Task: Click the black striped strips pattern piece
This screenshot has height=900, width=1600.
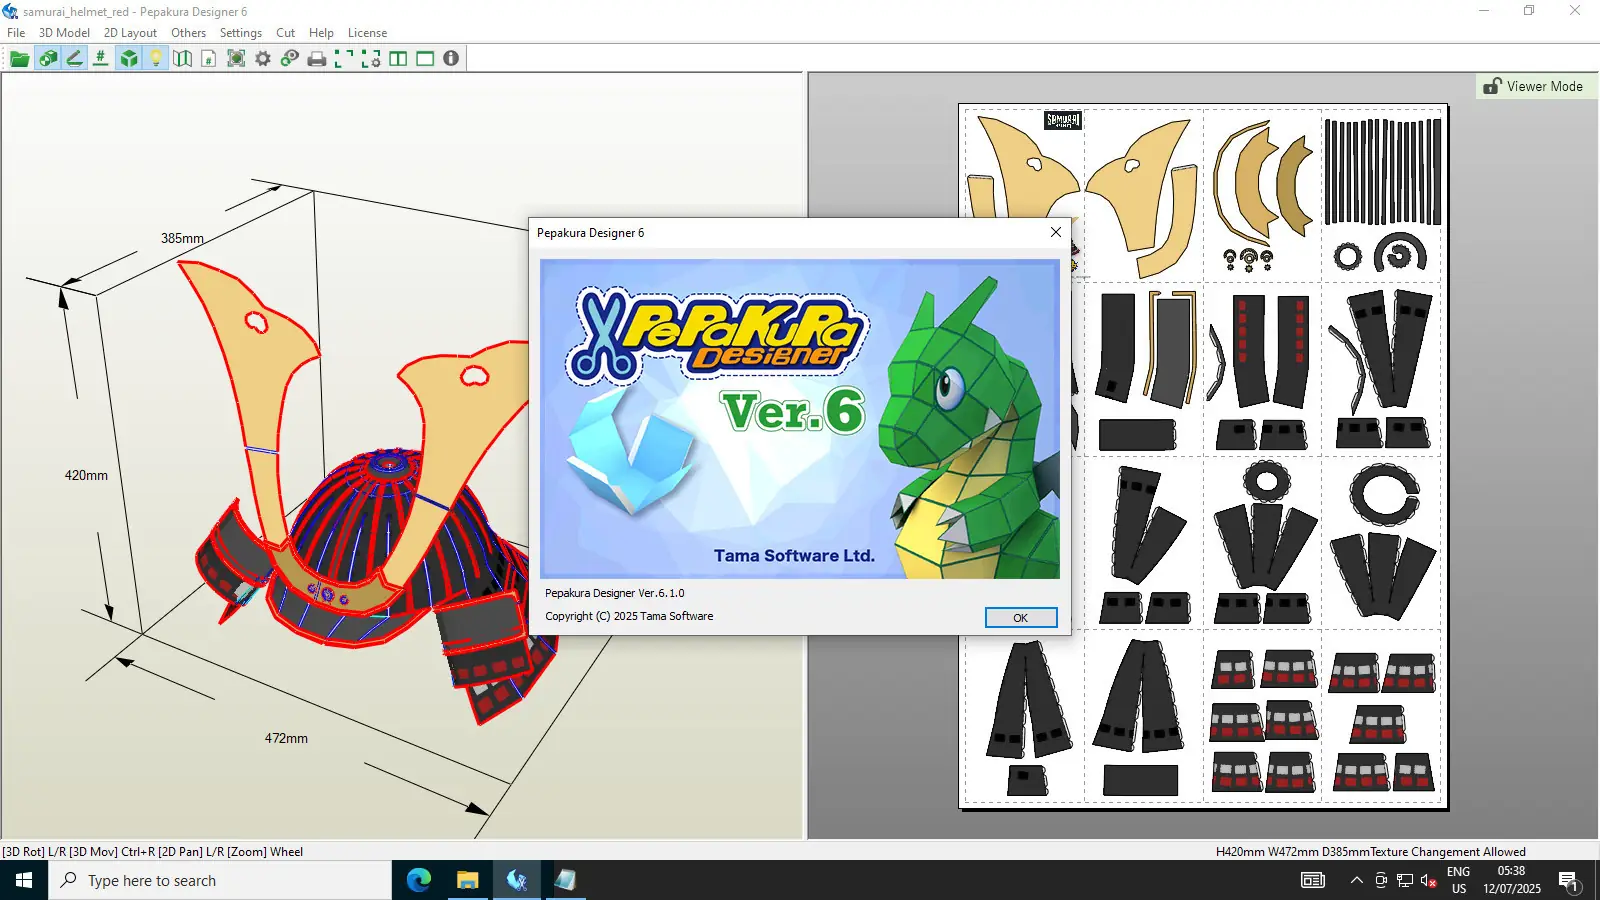Action: [x=1382, y=171]
